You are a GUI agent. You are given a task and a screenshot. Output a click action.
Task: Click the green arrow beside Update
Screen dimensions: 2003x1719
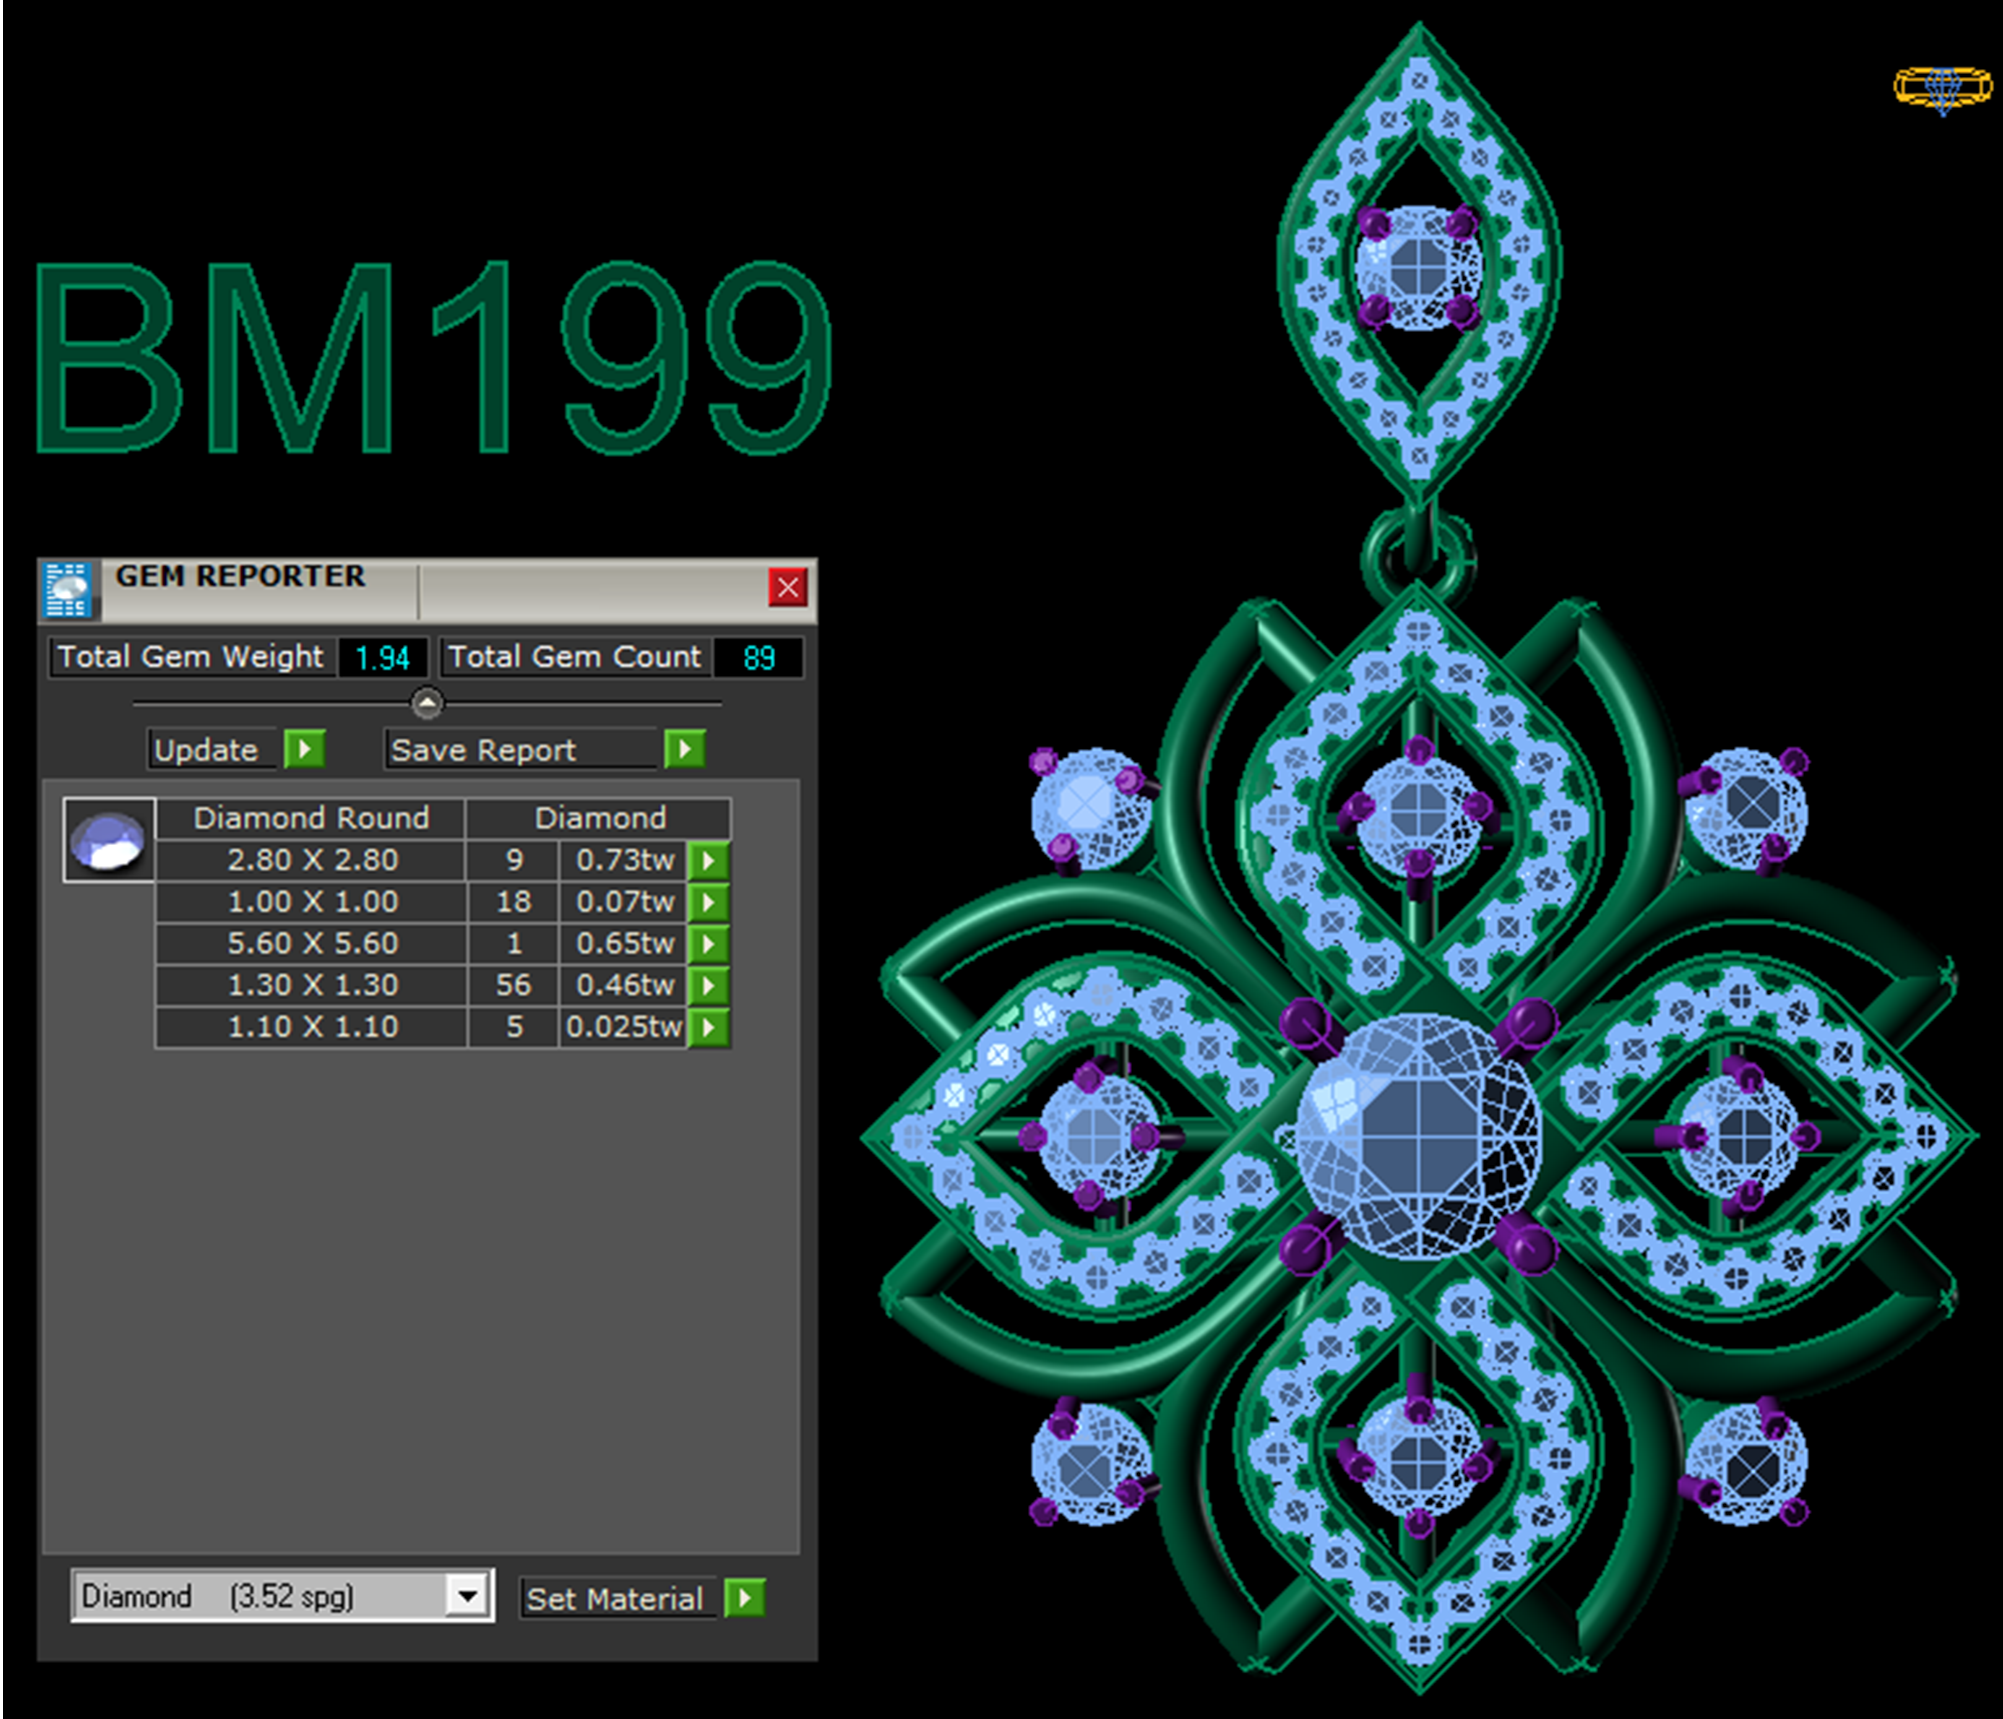pyautogui.click(x=304, y=749)
